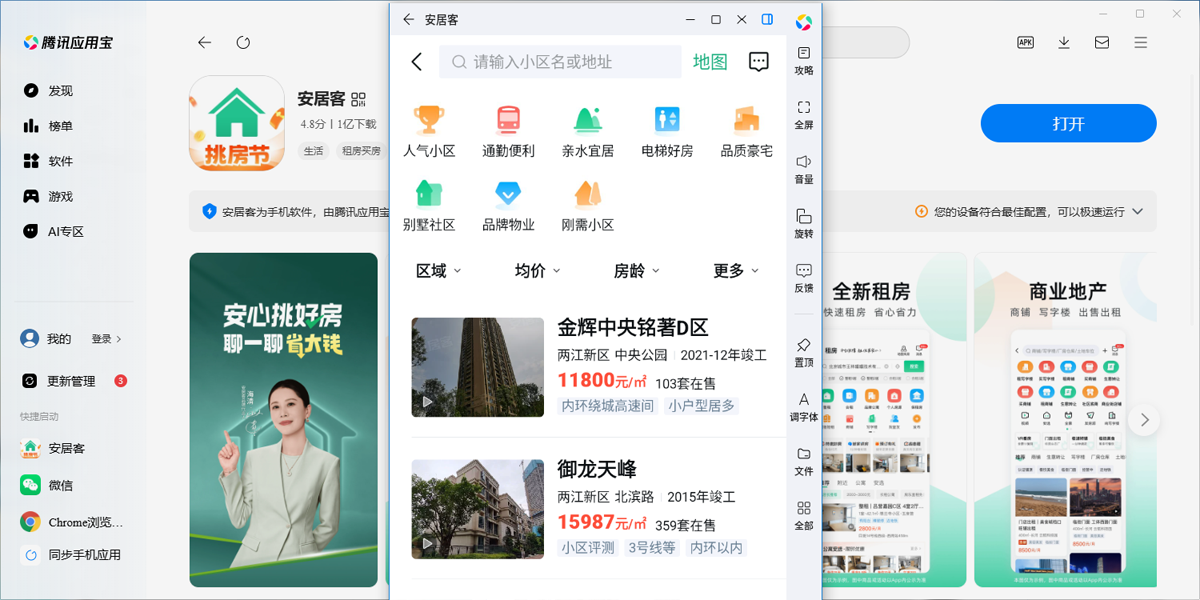Expand 登录 next to 我的

point(106,339)
